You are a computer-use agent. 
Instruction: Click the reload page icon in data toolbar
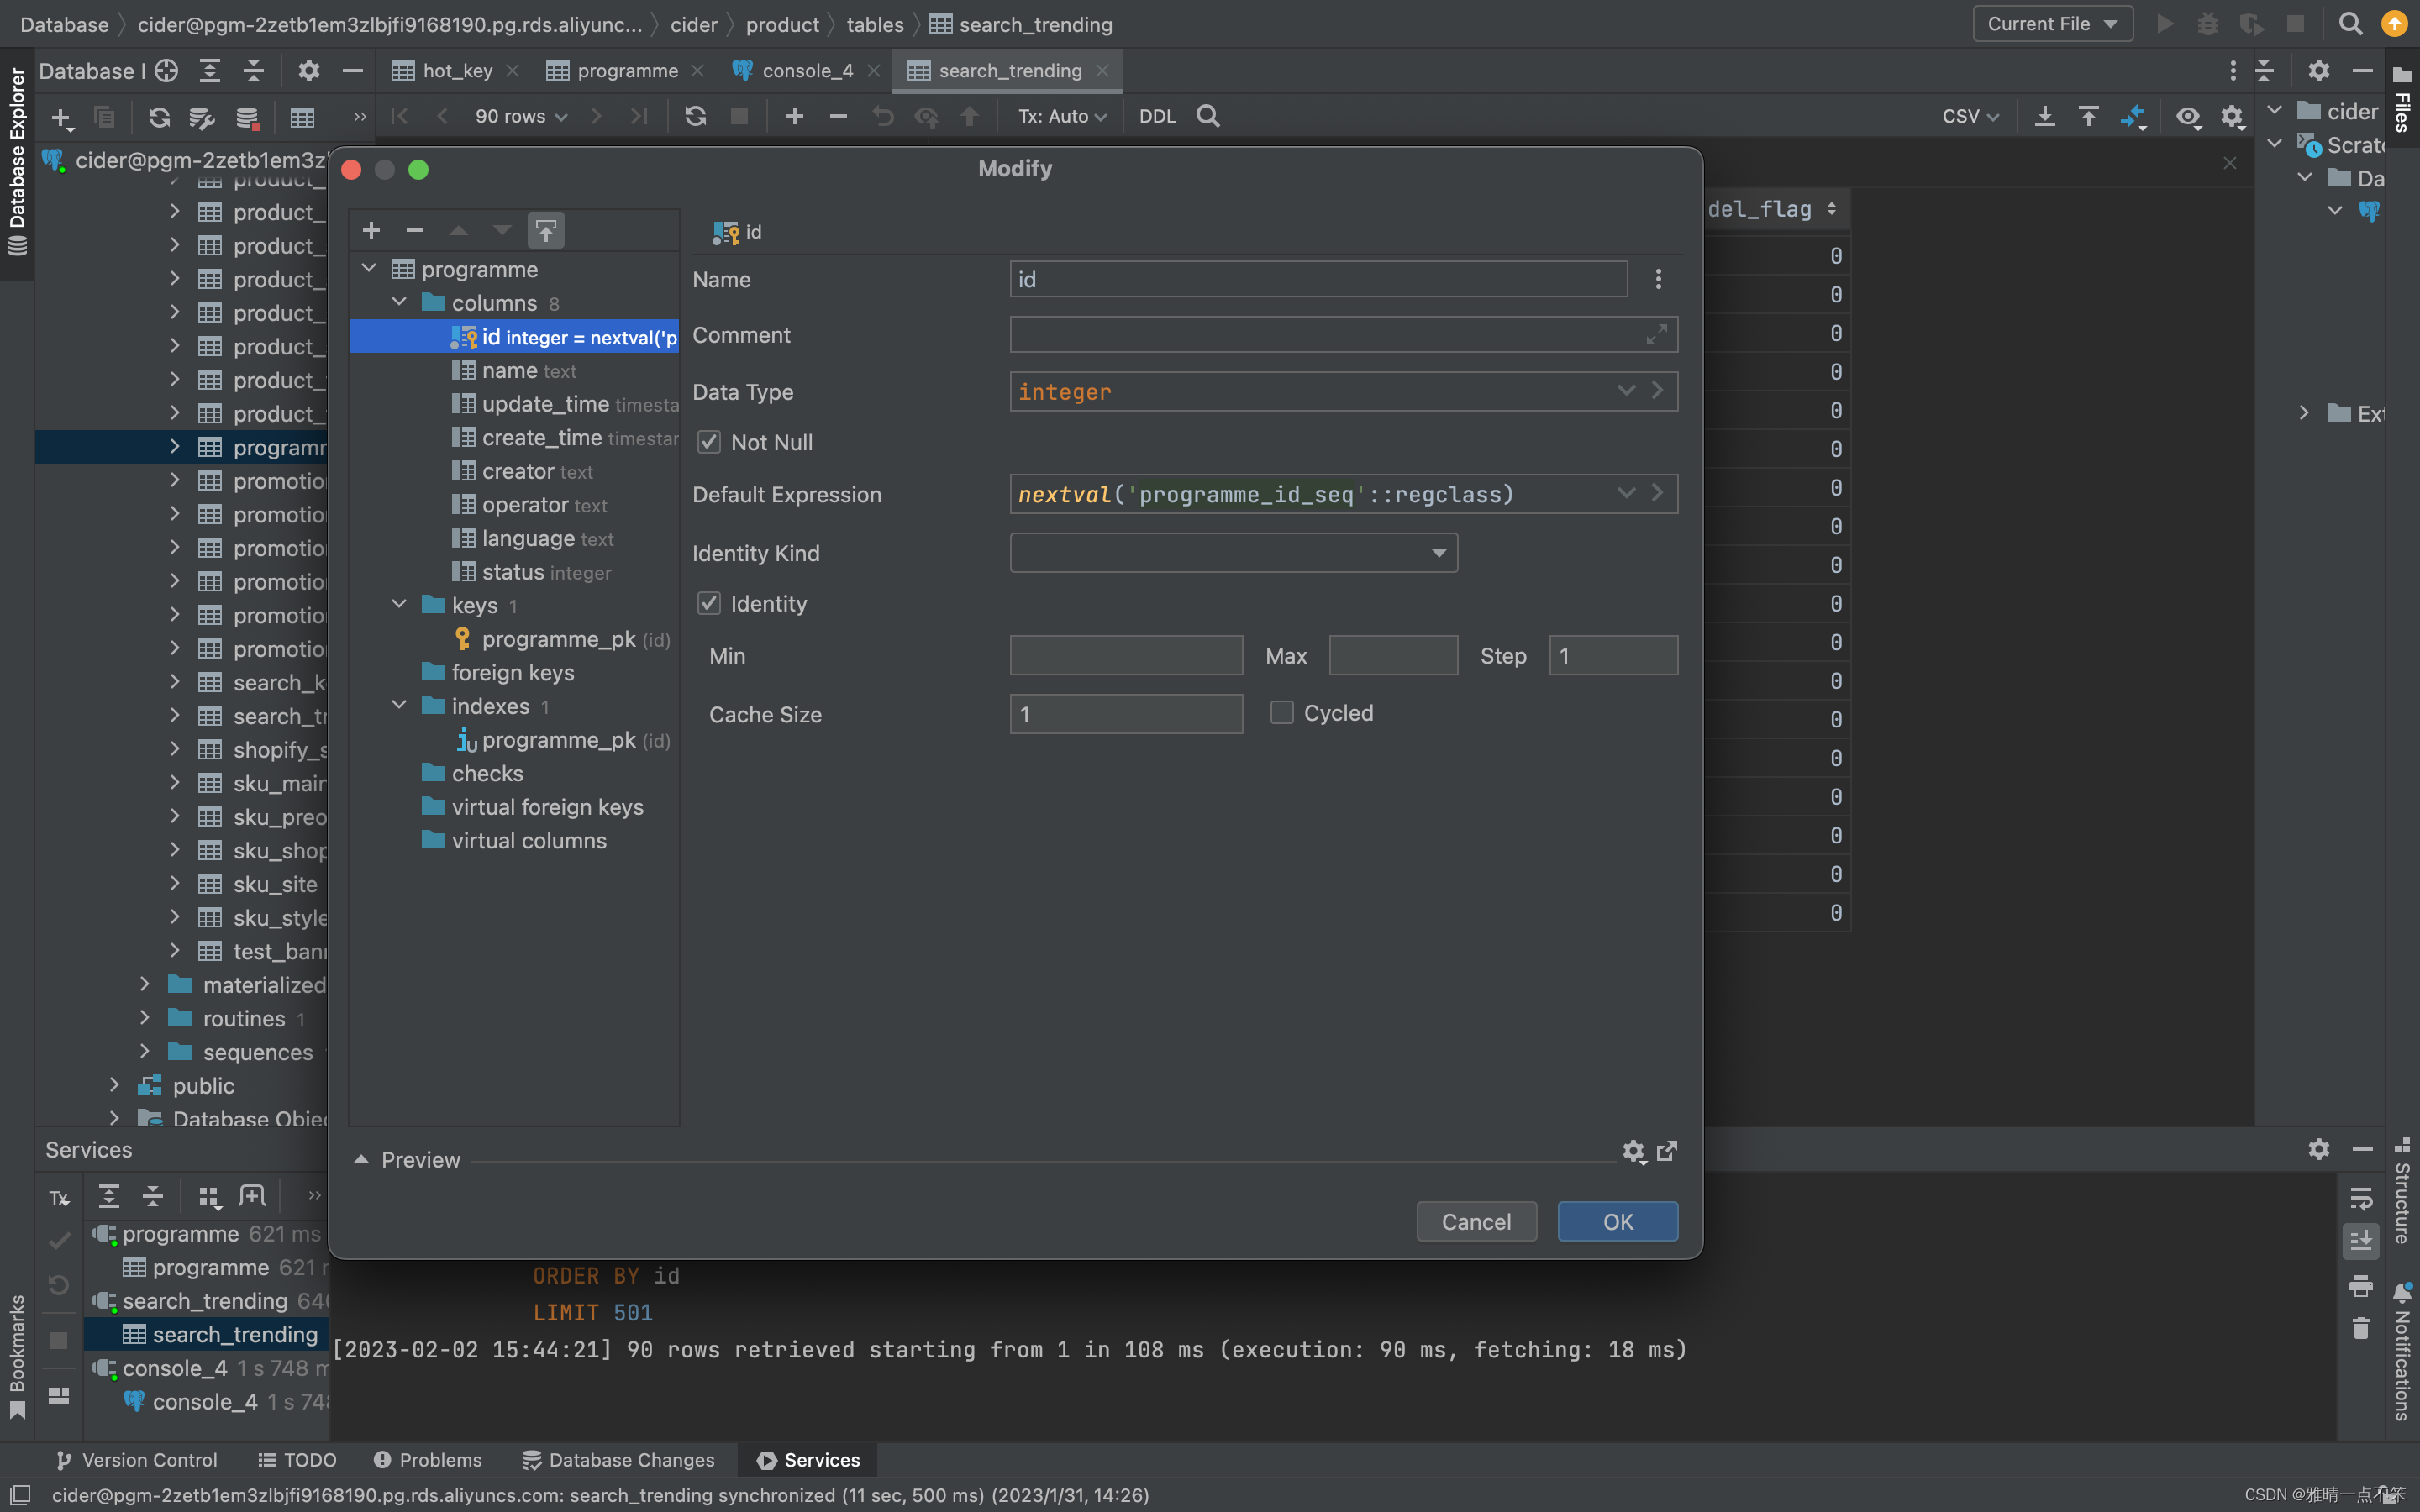coord(695,116)
